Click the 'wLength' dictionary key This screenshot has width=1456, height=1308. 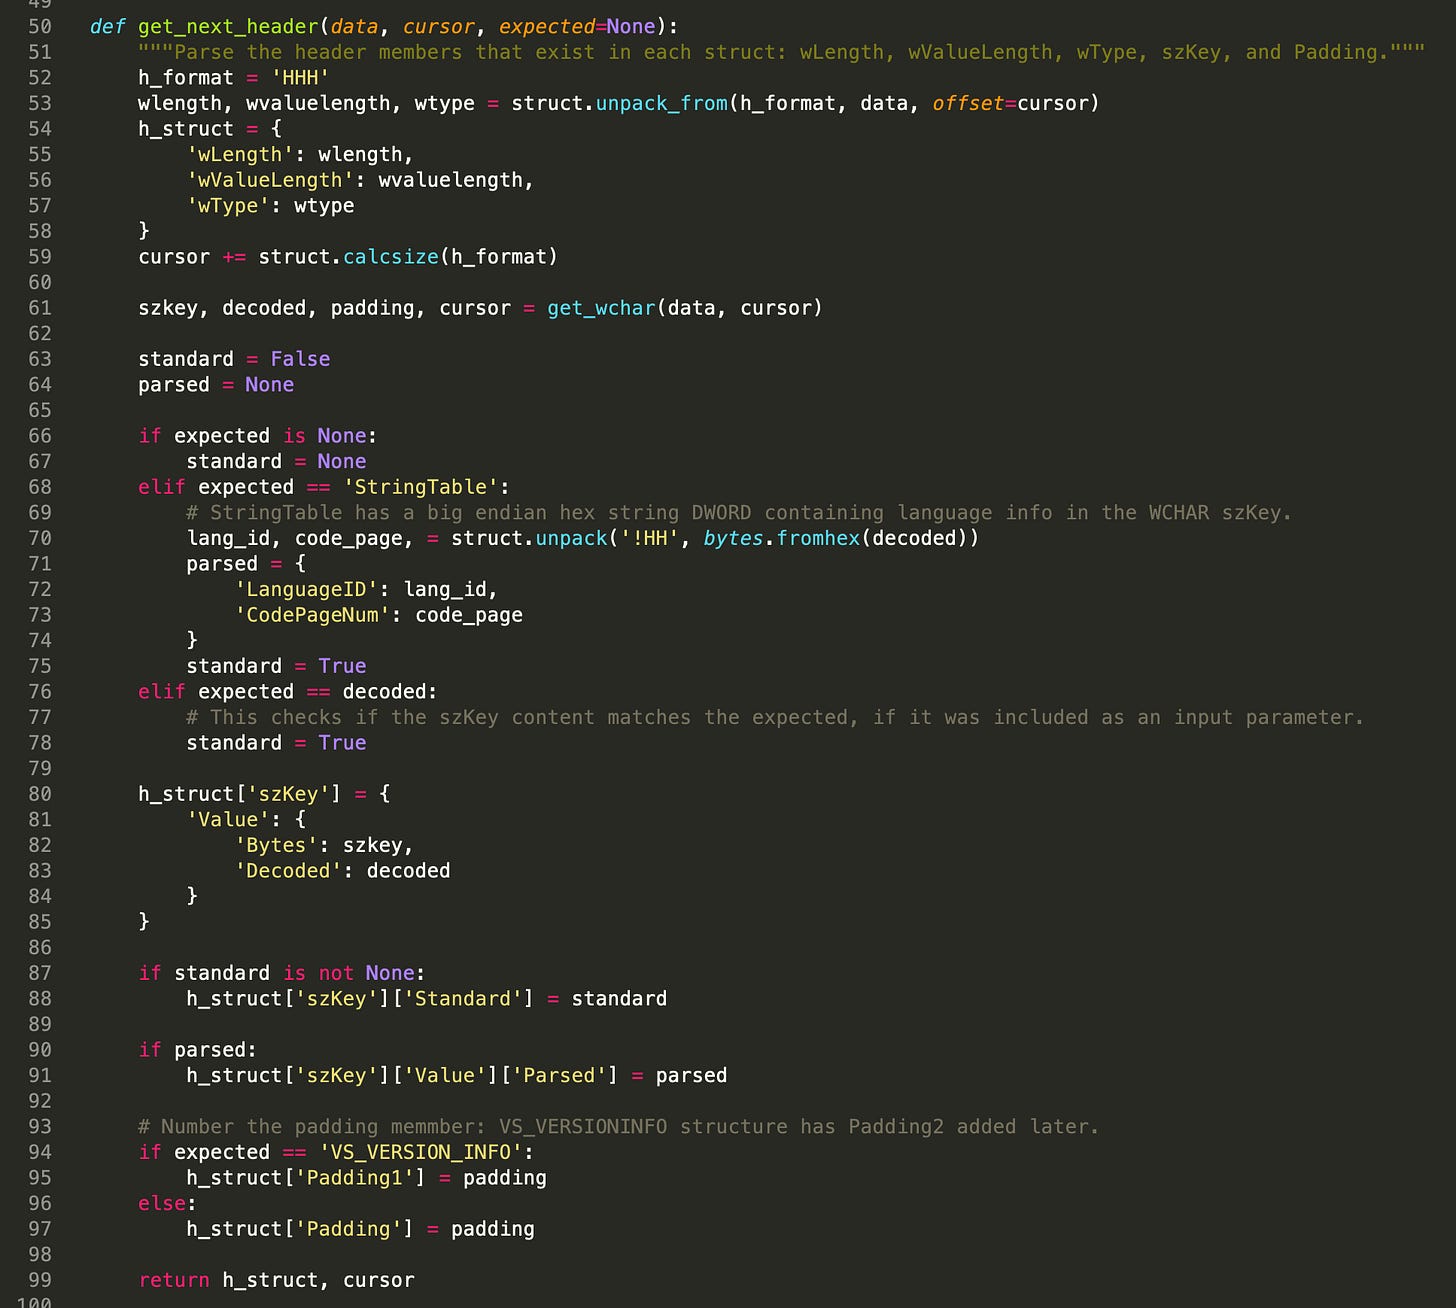click(240, 154)
